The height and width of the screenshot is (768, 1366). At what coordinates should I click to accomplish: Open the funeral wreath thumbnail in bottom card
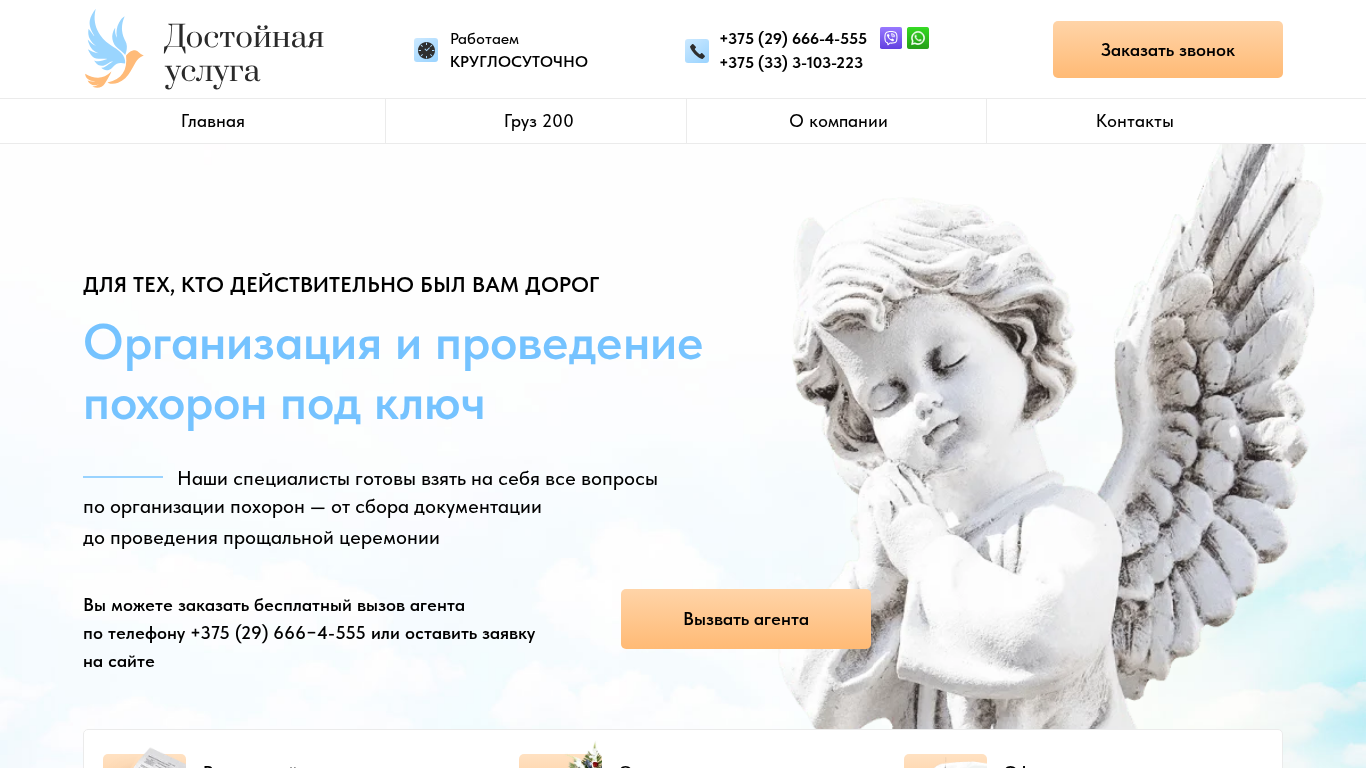[561, 756]
